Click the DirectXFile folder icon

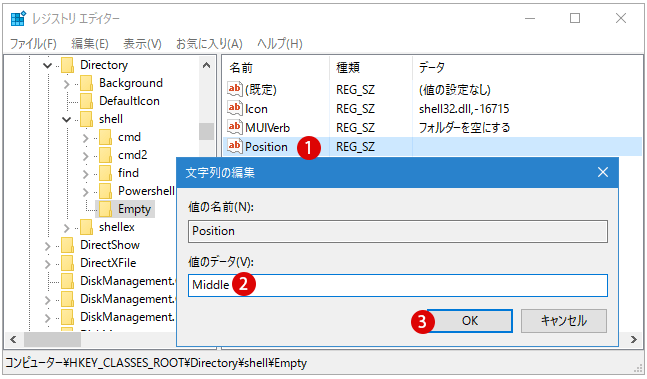(x=67, y=263)
